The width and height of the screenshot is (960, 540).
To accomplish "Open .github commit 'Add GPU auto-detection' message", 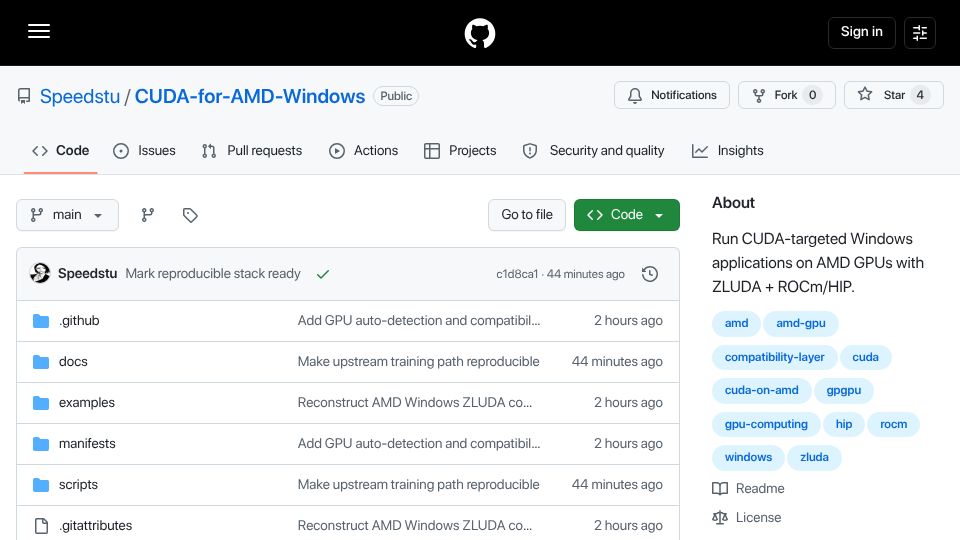I will 419,321.
